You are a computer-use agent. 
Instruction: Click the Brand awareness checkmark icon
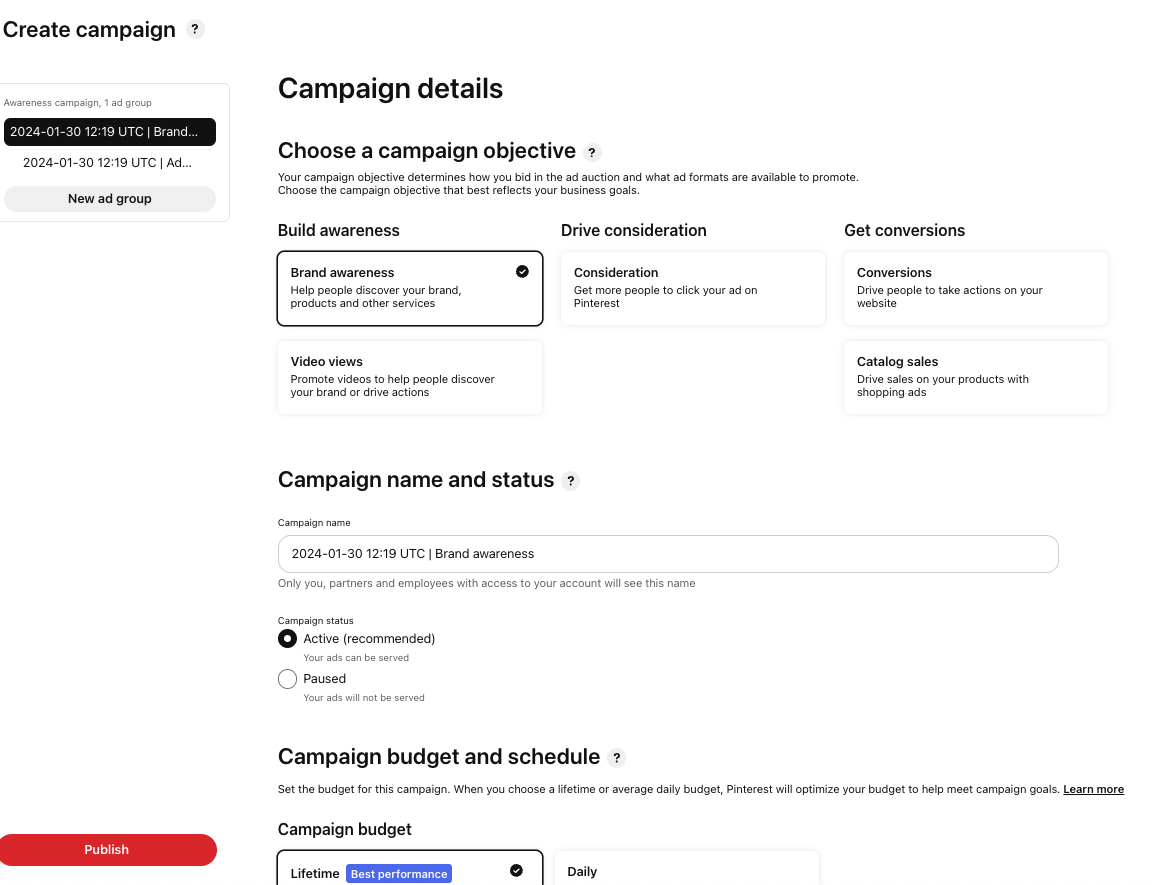point(522,271)
